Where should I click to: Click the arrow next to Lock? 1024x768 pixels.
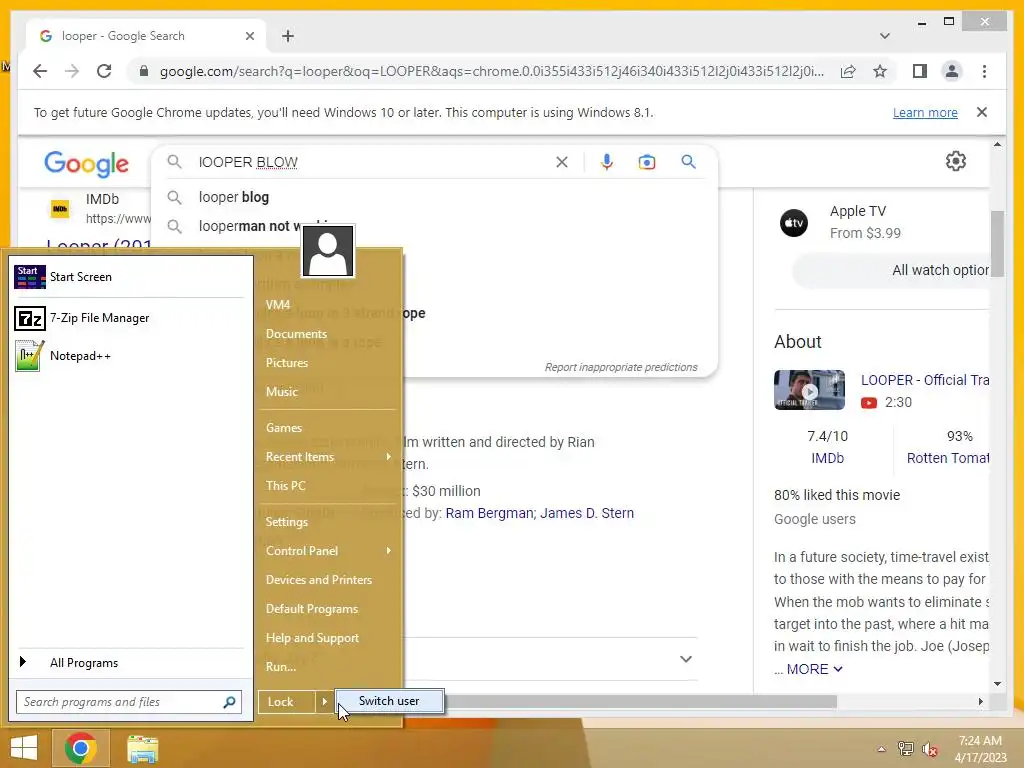(324, 702)
